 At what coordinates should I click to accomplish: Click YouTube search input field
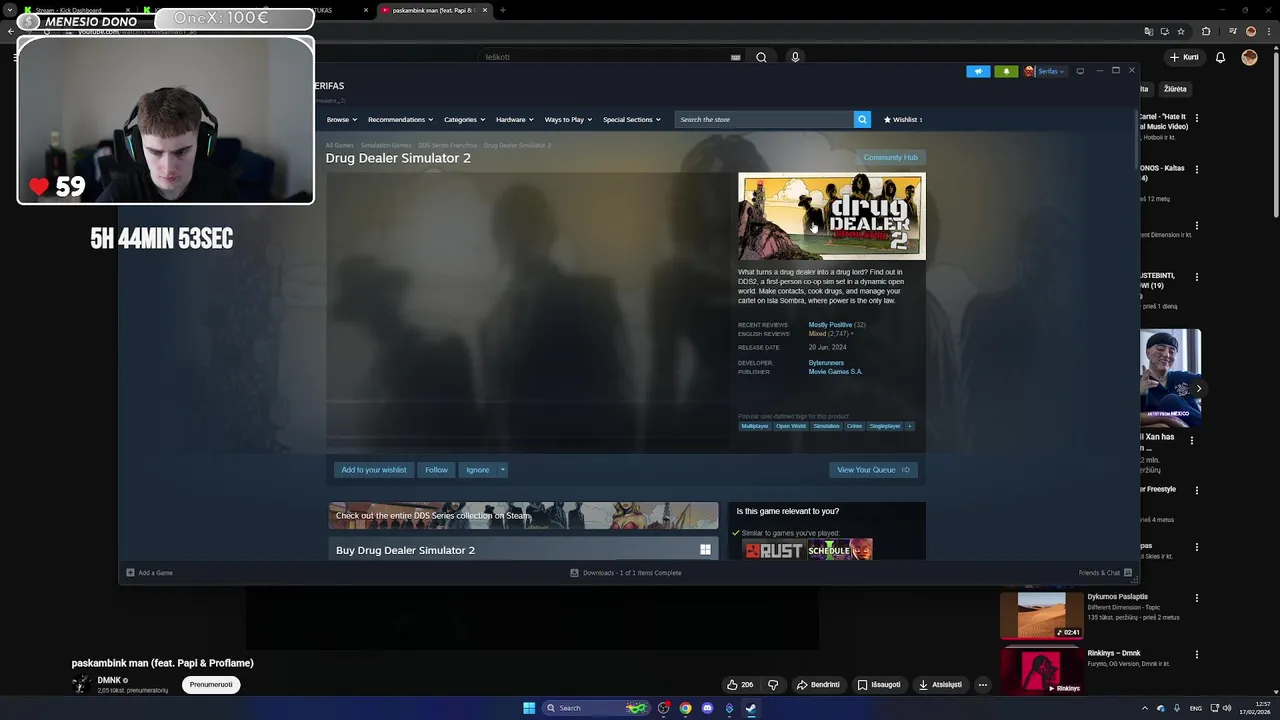point(612,57)
